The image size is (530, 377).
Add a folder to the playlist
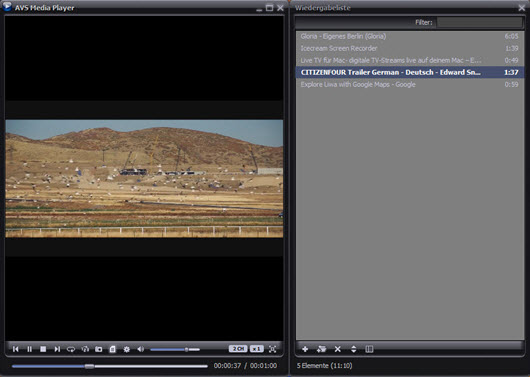[x=321, y=349]
